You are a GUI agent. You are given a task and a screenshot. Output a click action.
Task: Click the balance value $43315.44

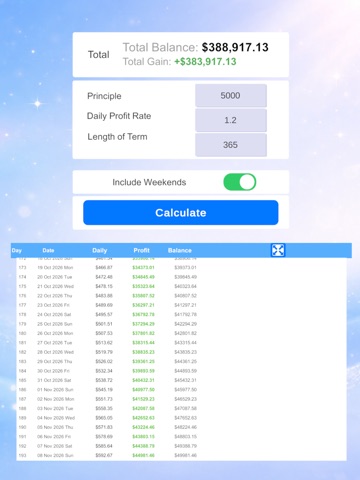[x=185, y=342]
